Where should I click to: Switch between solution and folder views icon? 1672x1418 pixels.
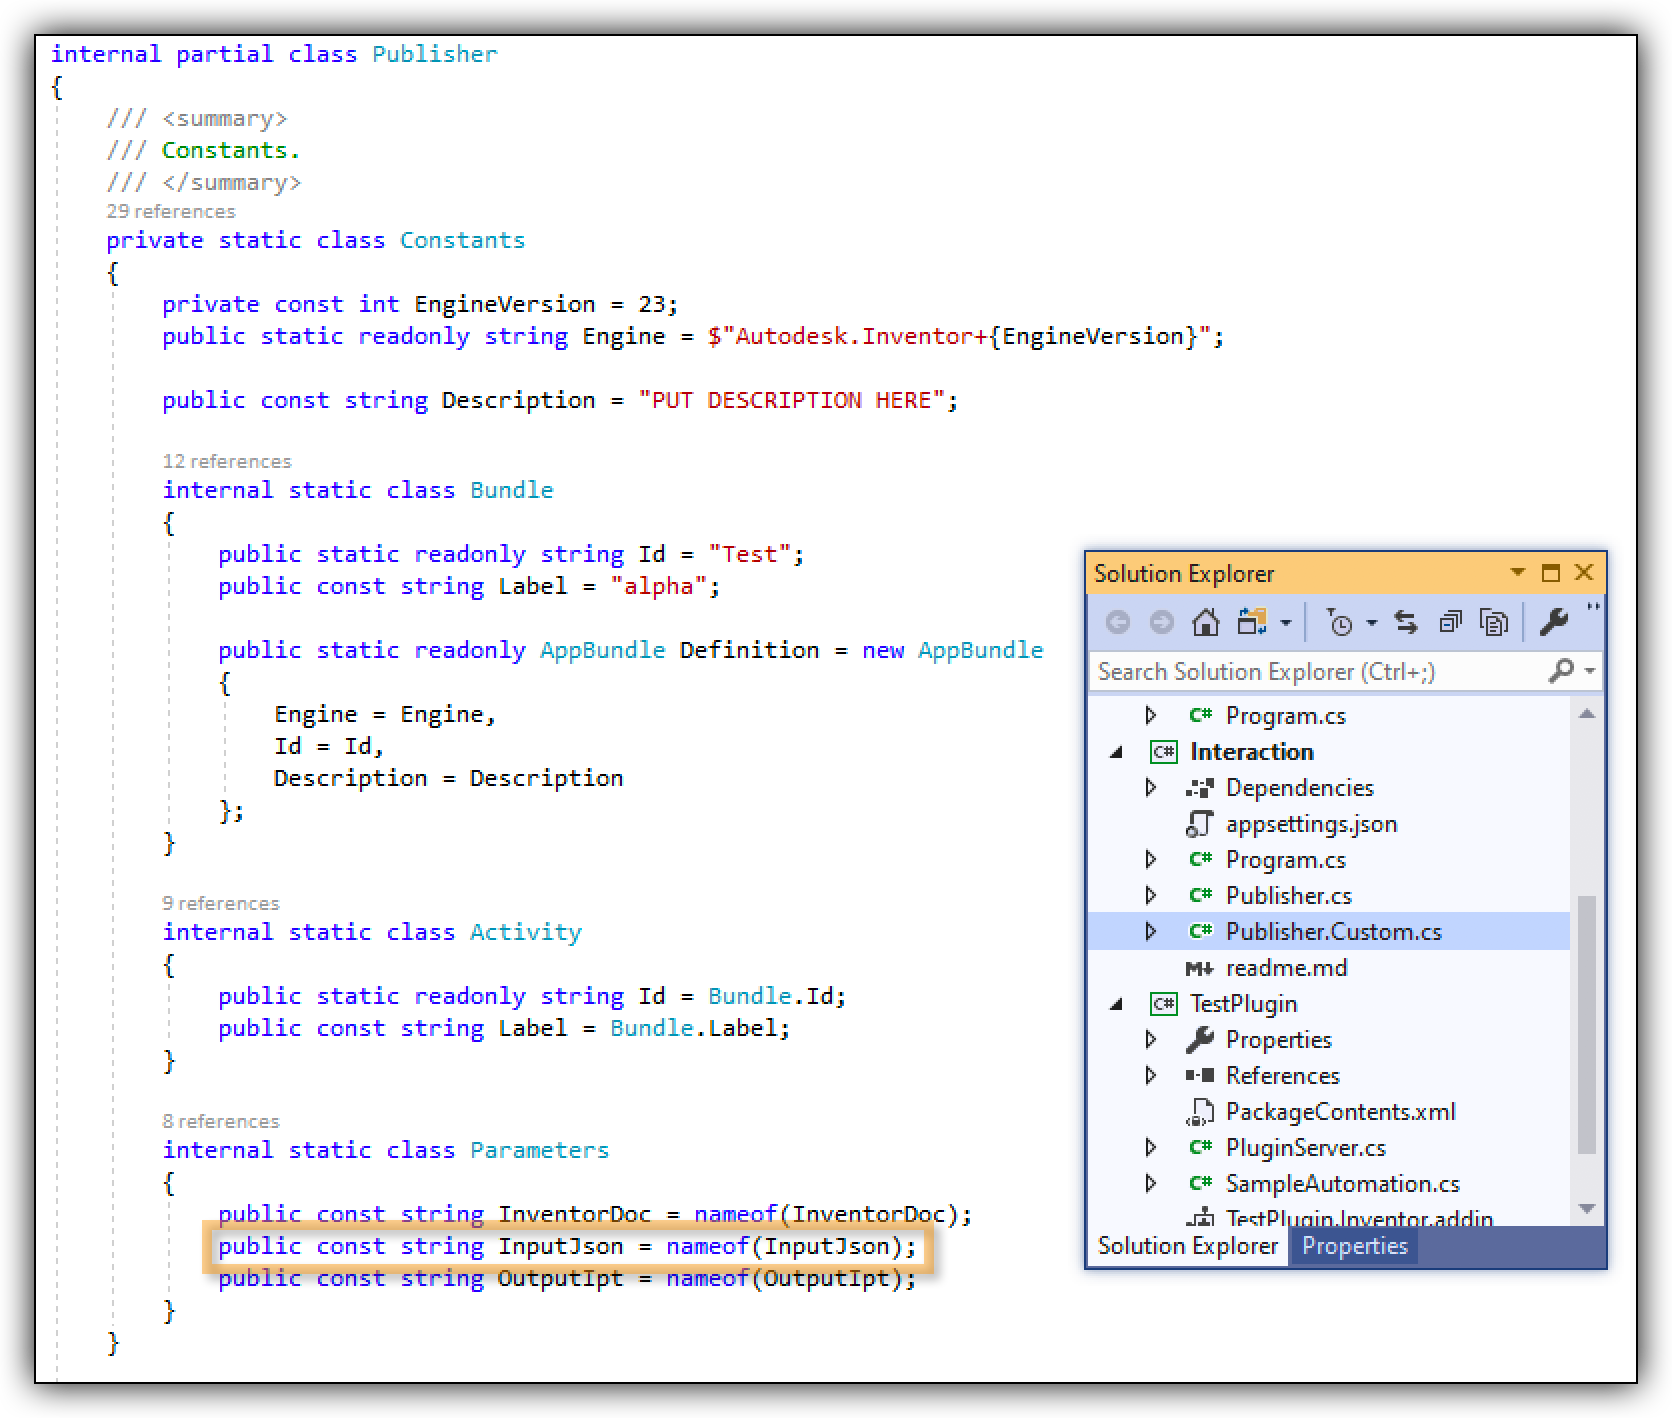pyautogui.click(x=1252, y=623)
